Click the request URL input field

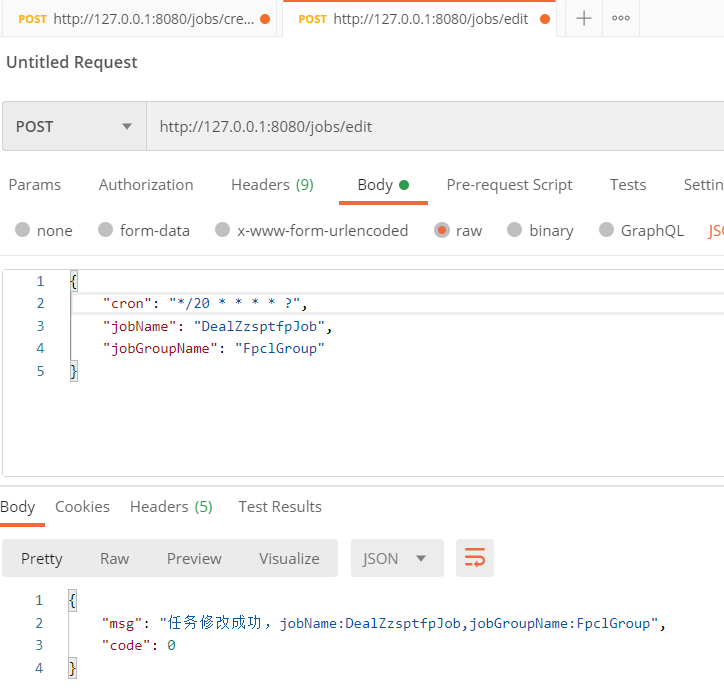[435, 127]
